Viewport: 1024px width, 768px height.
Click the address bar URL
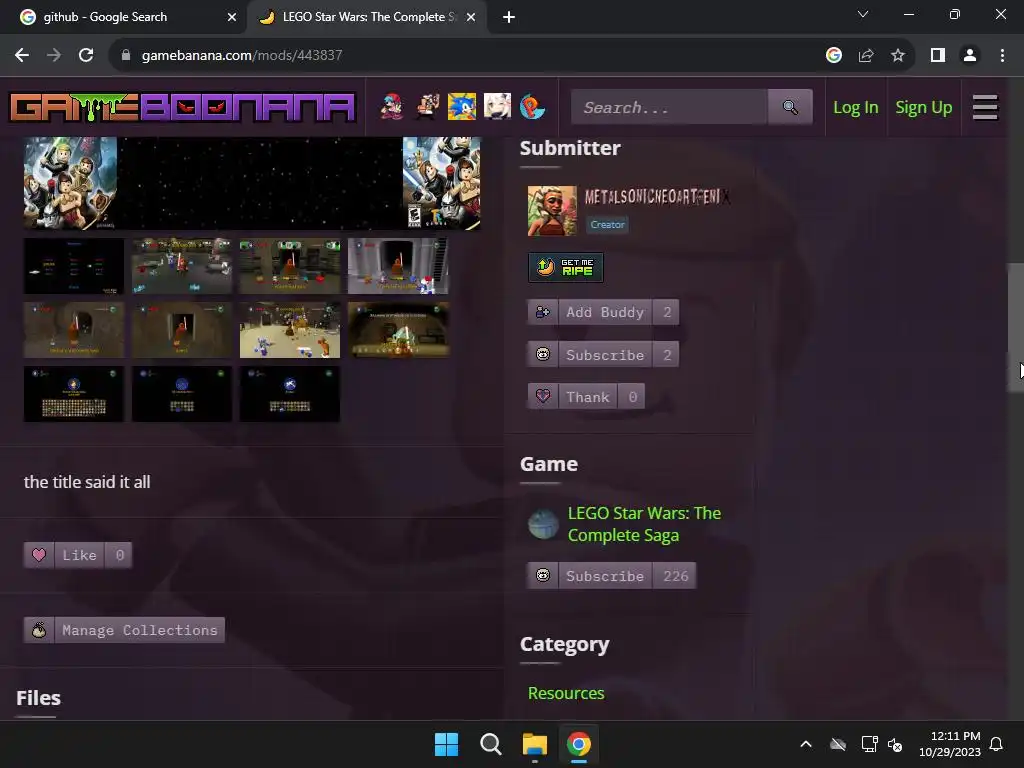(x=242, y=55)
